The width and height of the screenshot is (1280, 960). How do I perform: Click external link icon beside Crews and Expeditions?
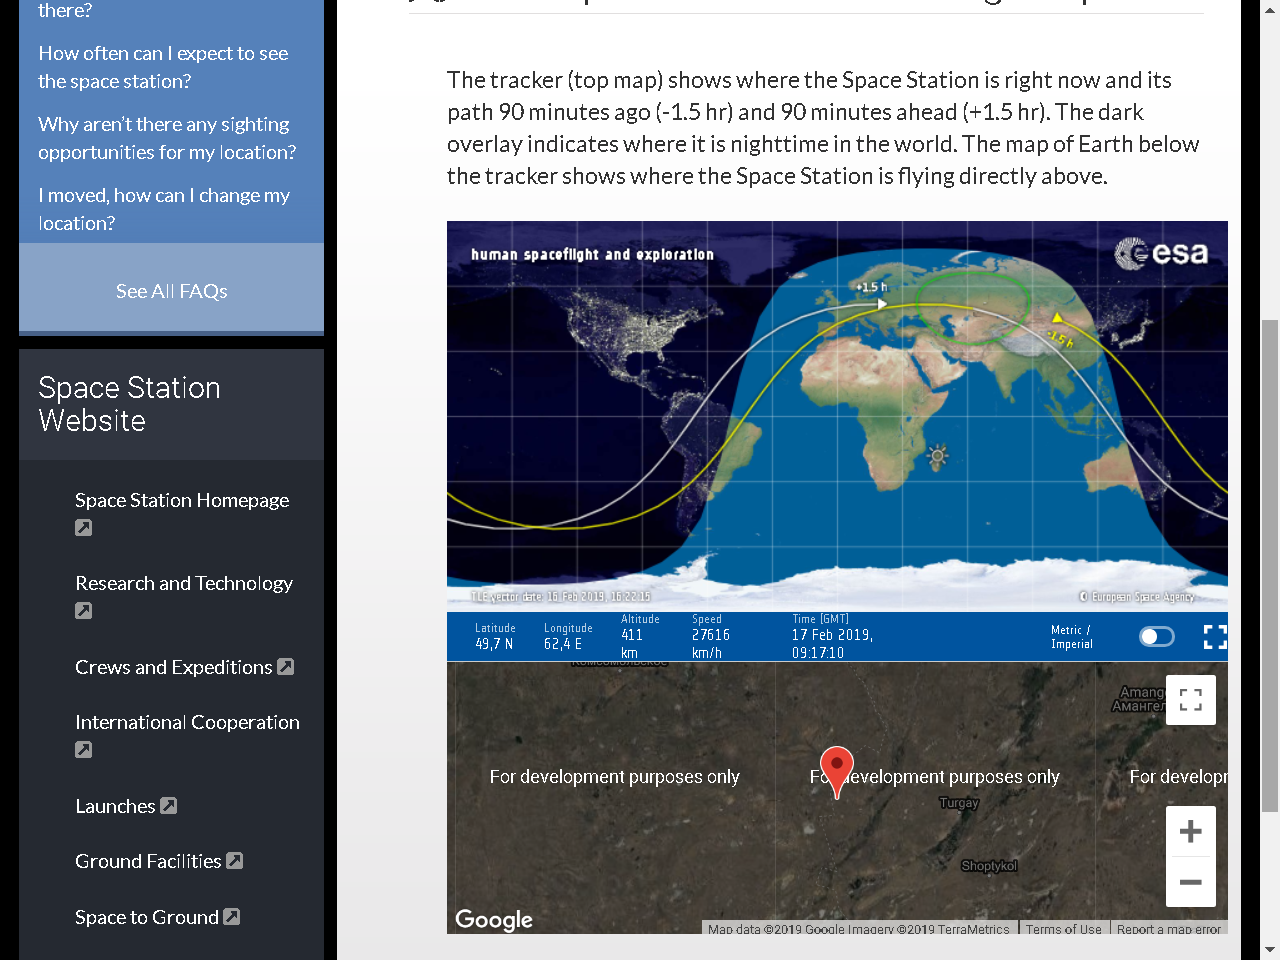pos(286,666)
